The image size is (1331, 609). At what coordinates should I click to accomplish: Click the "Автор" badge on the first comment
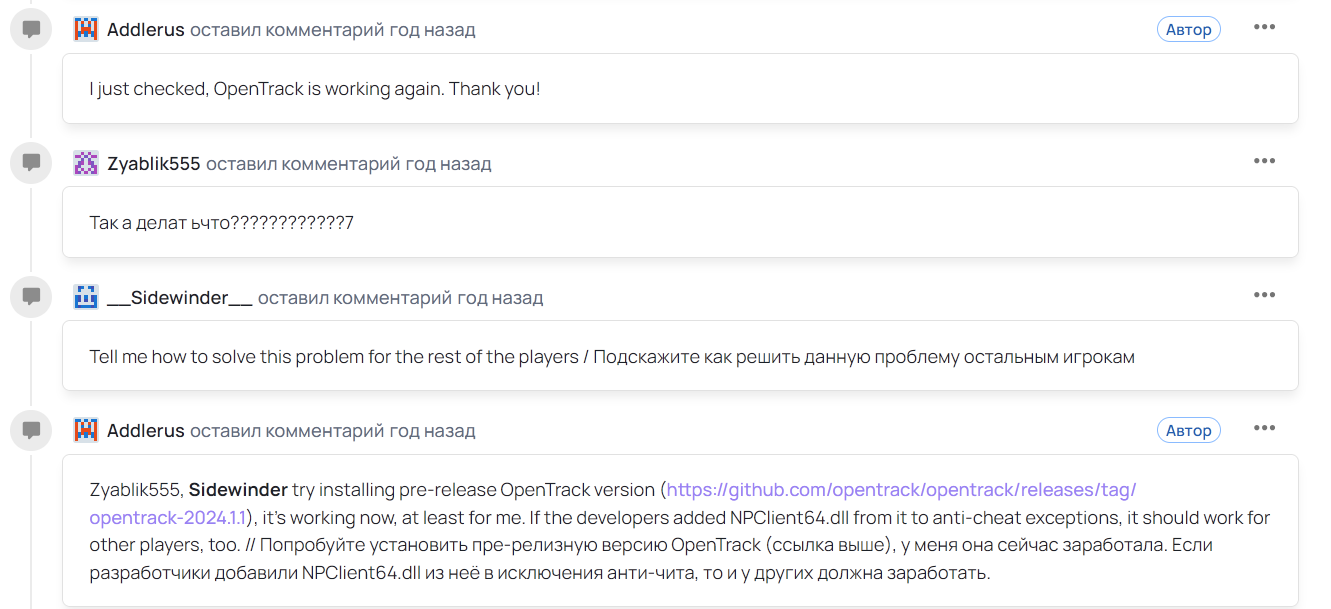[1189, 29]
